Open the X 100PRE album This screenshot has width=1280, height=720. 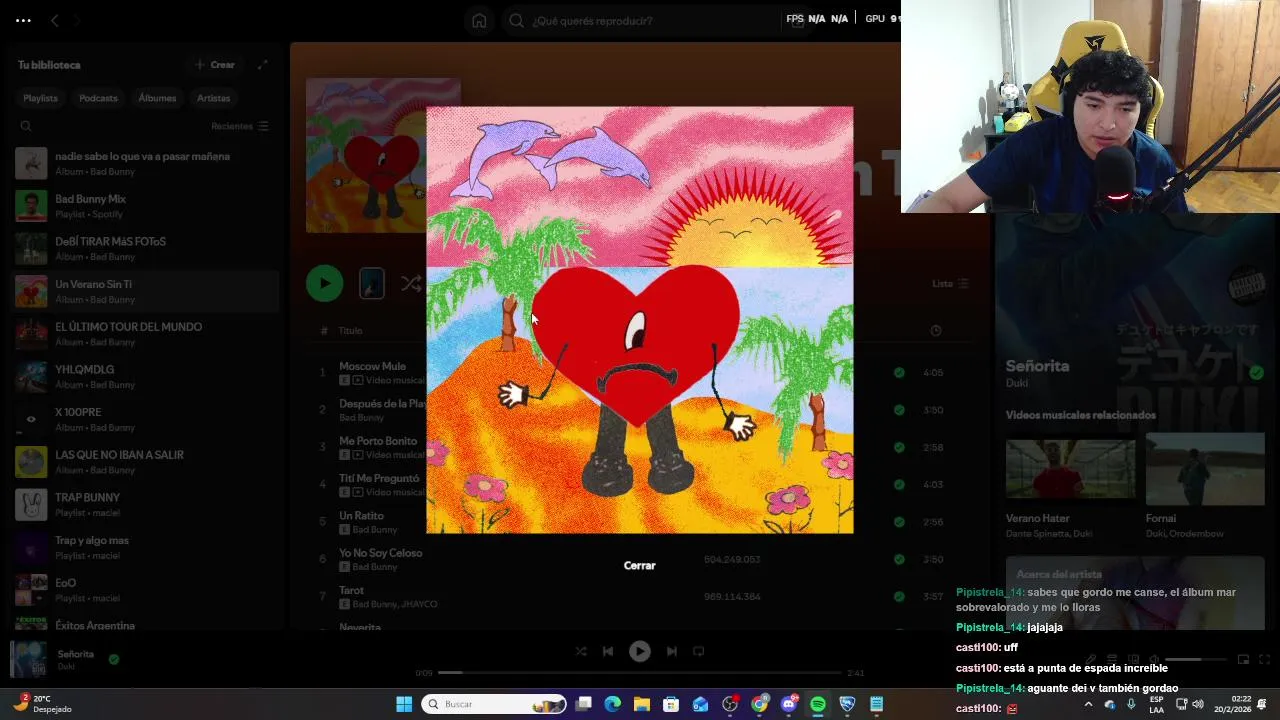coord(145,419)
